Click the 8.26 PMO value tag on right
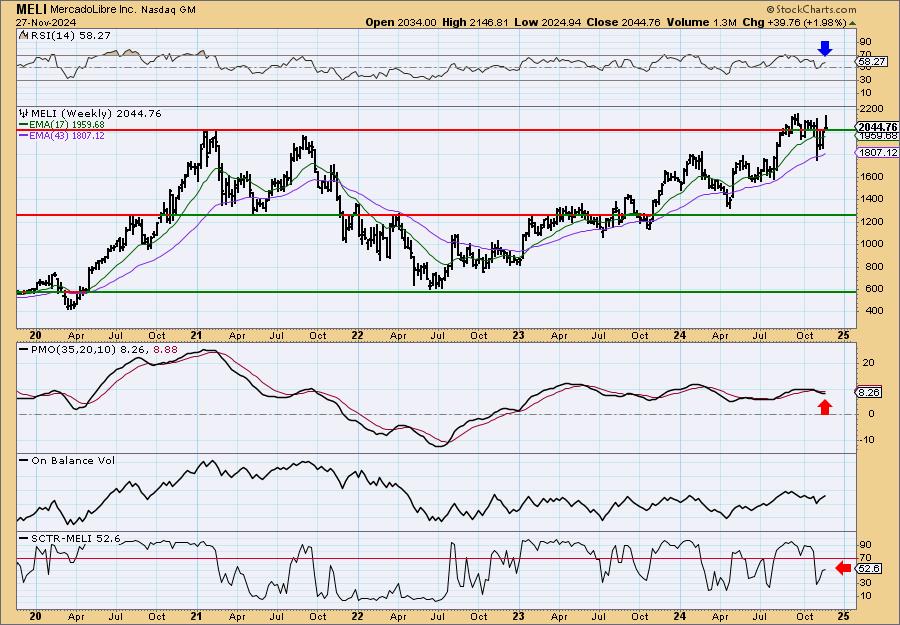 pos(870,393)
